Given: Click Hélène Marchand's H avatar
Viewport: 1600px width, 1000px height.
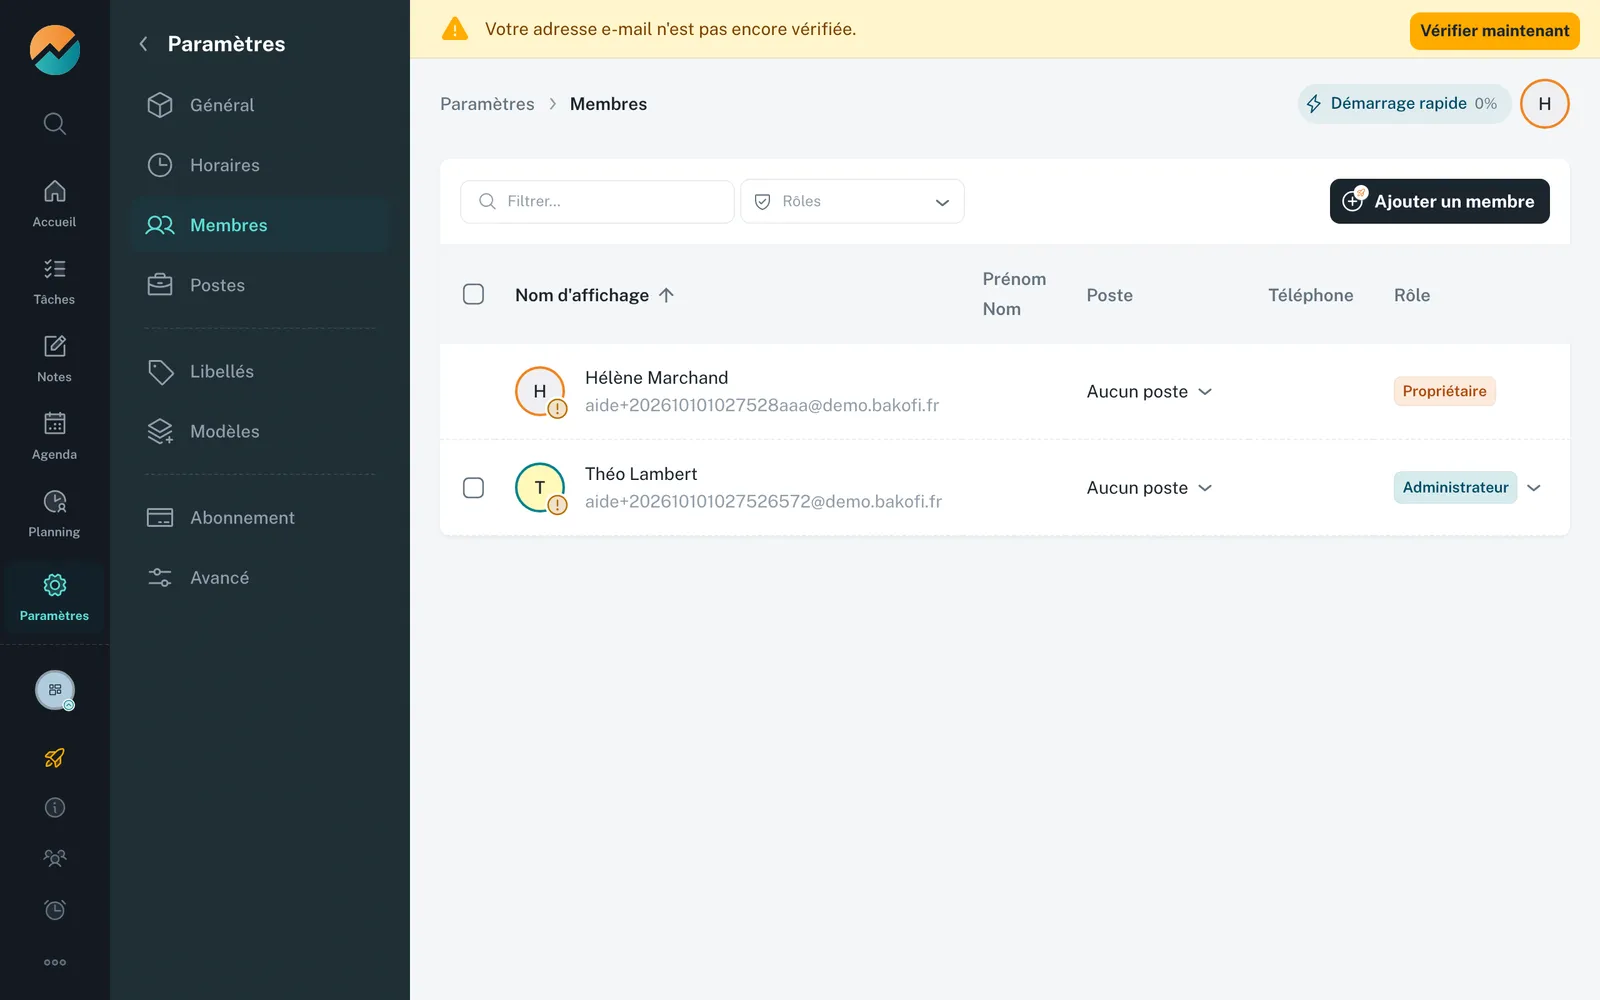Looking at the screenshot, I should tap(540, 392).
